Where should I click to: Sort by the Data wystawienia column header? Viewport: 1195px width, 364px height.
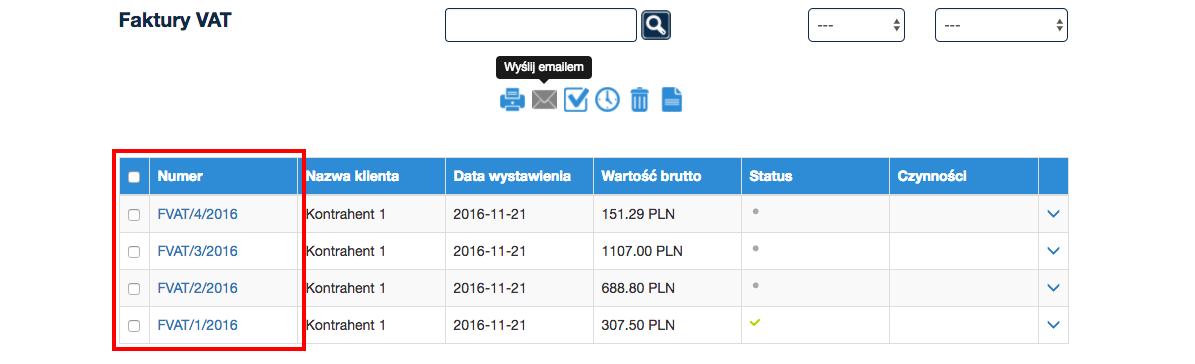tap(512, 177)
